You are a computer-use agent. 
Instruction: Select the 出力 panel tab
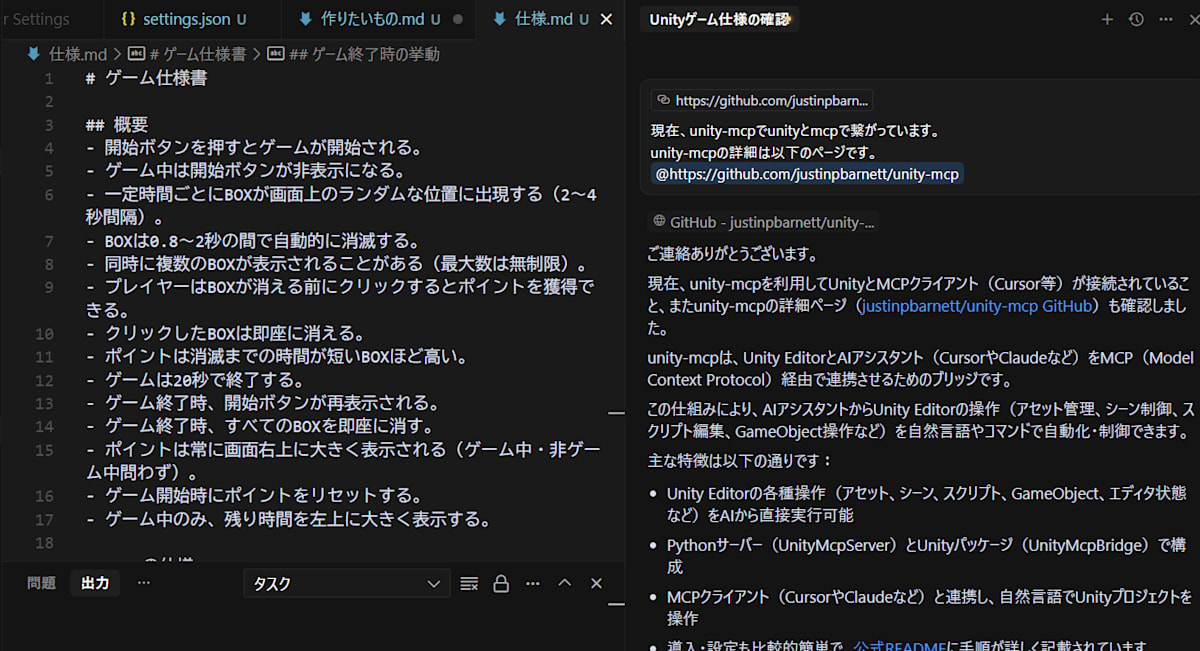[95, 583]
